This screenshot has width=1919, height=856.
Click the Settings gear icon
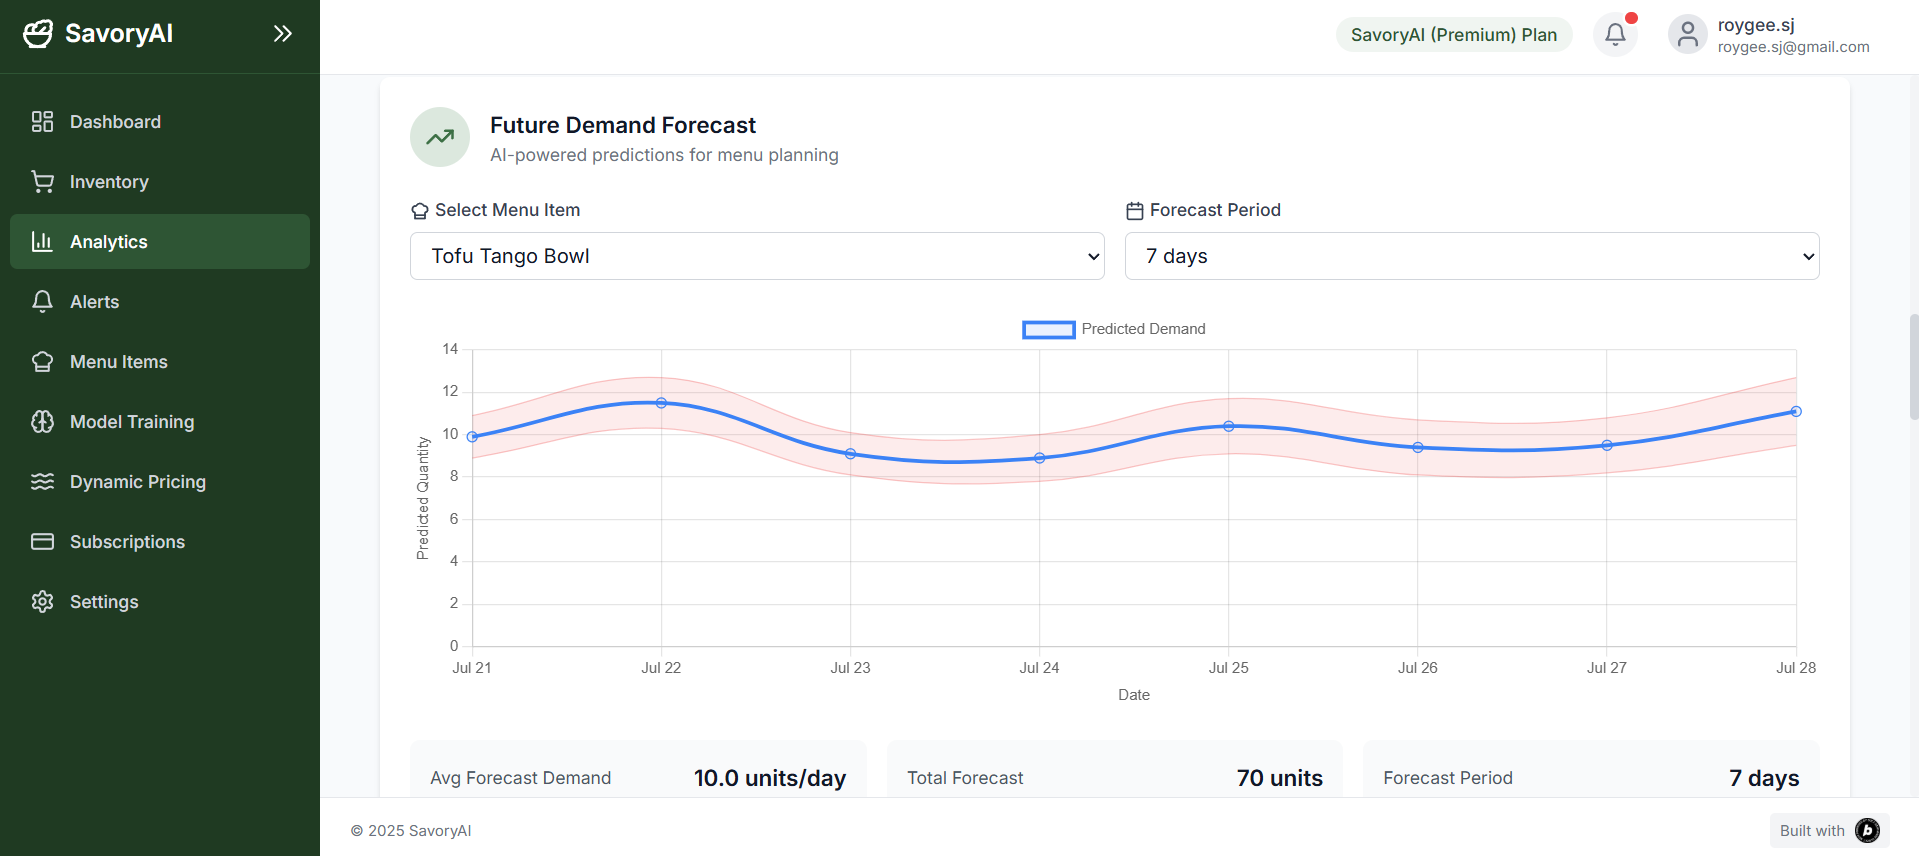(x=42, y=602)
